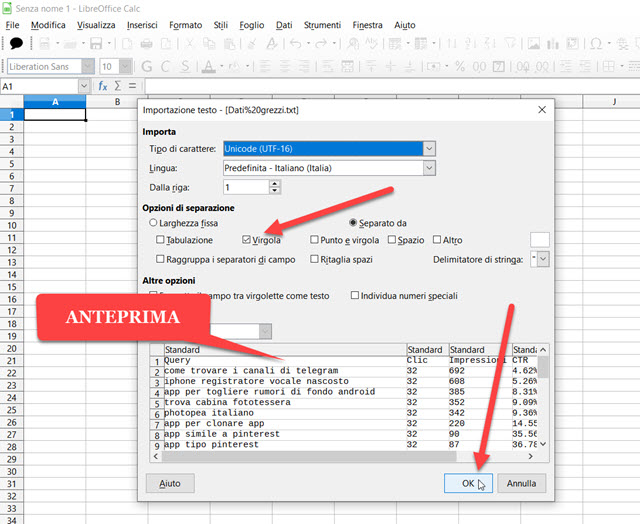Click the Spelling check icon
The image size is (640, 524).
(371, 43)
